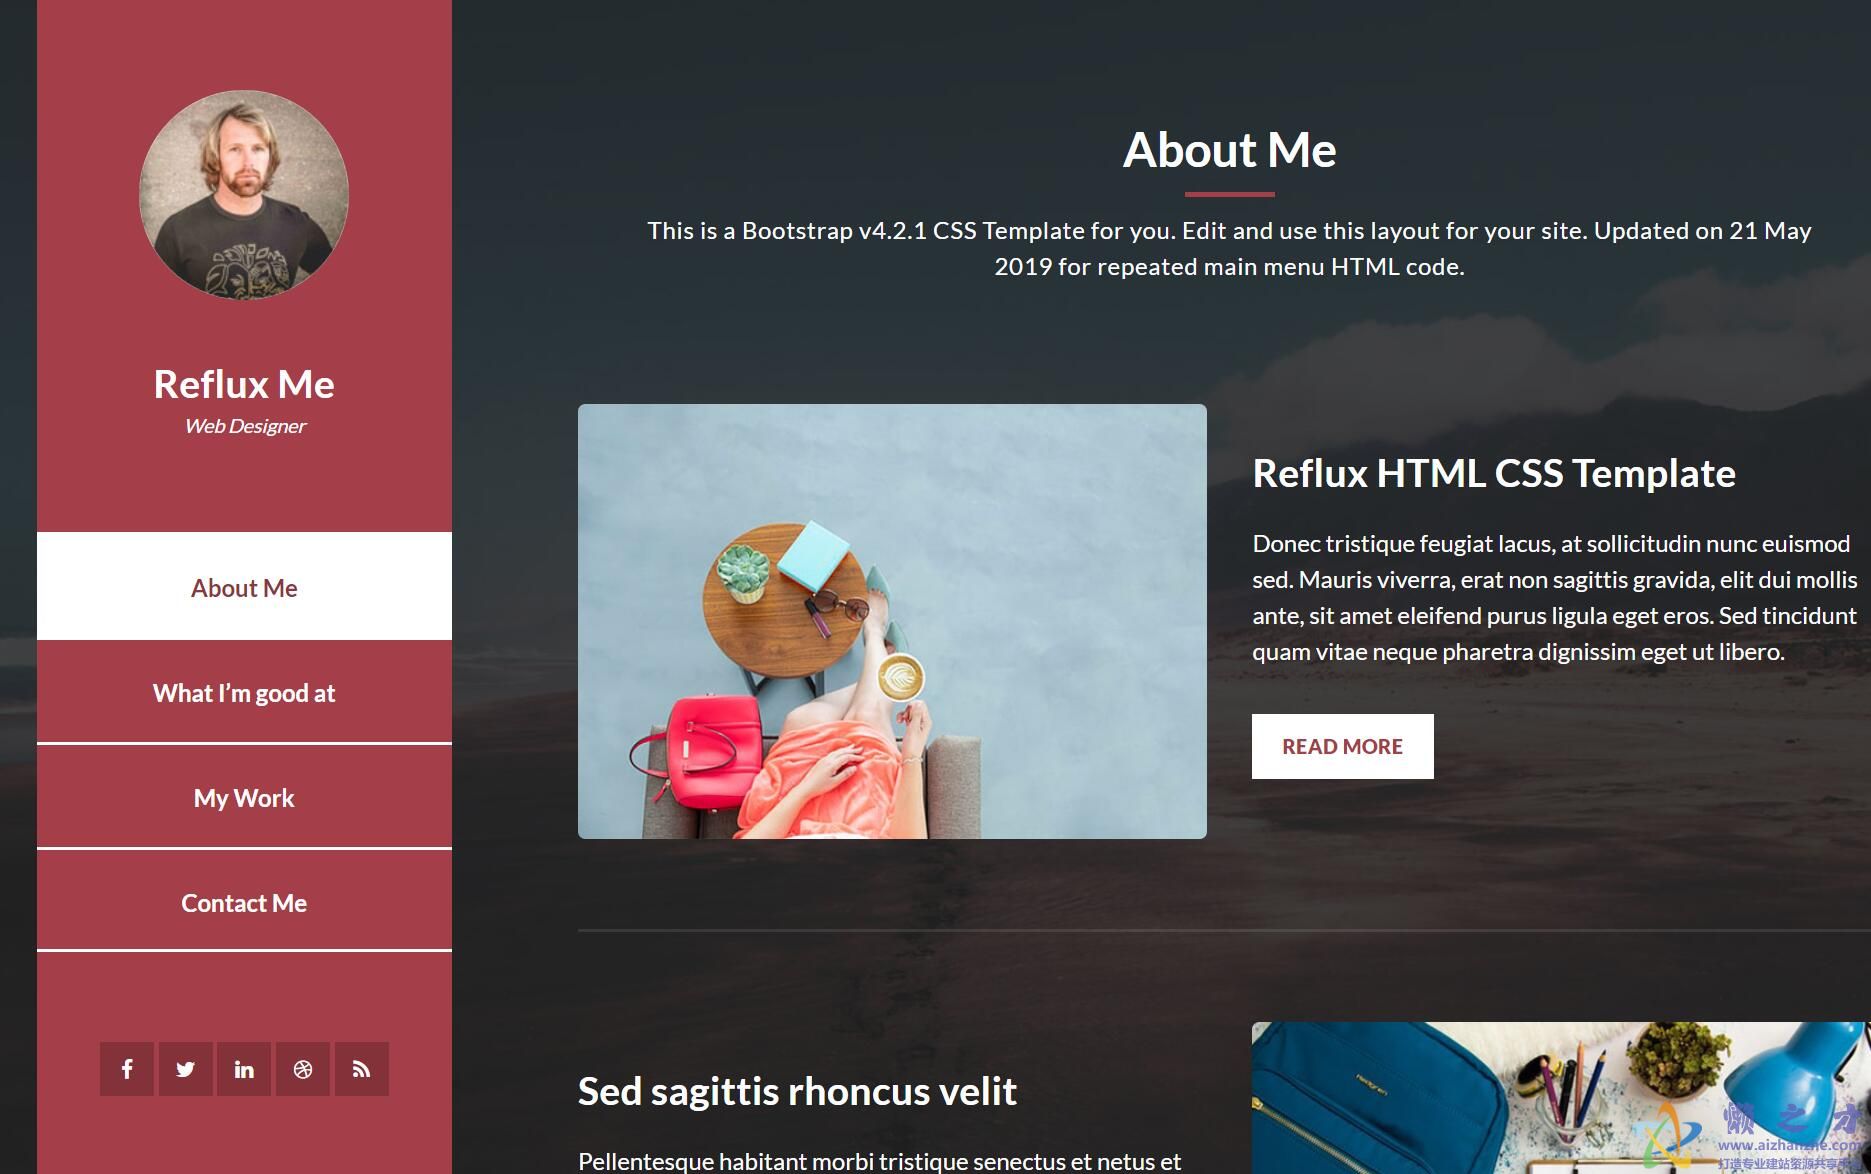
Task: Open the Dribbble social icon
Action: point(303,1069)
